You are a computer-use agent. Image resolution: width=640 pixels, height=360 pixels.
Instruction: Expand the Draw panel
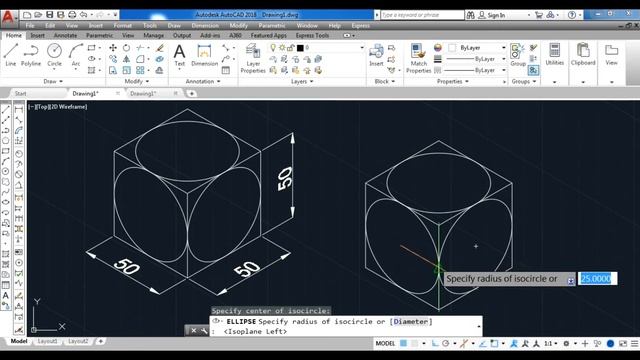point(53,82)
